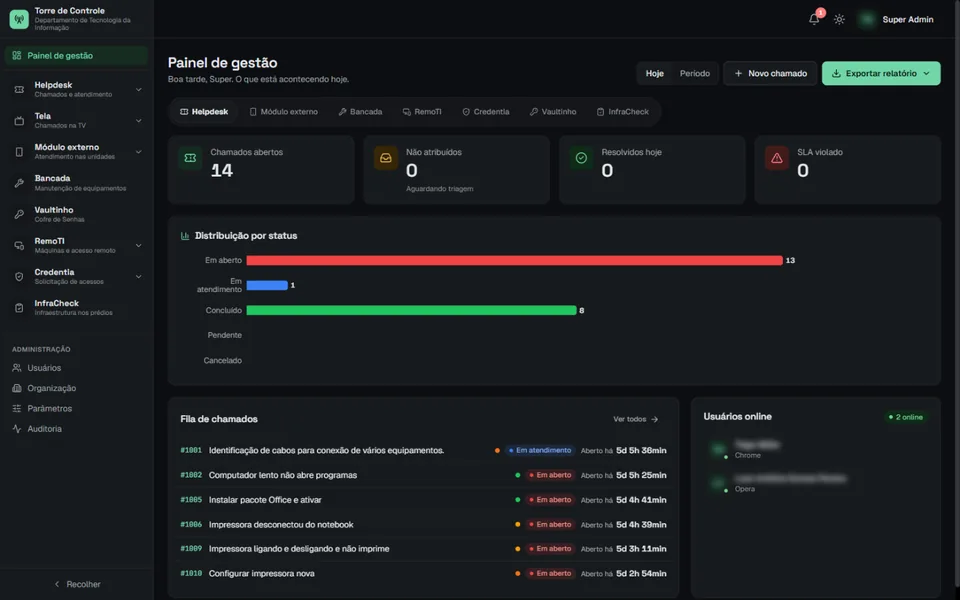This screenshot has width=960, height=600.
Task: Click the Resolvidos hoje checkmark card icon
Action: click(581, 158)
